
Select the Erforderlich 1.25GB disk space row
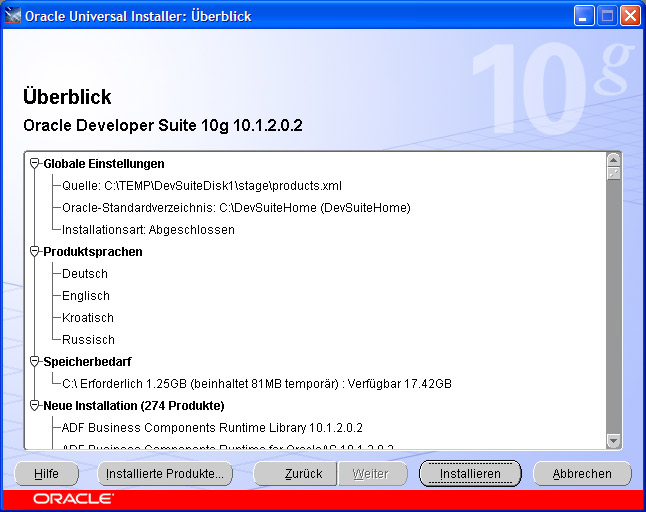click(257, 383)
